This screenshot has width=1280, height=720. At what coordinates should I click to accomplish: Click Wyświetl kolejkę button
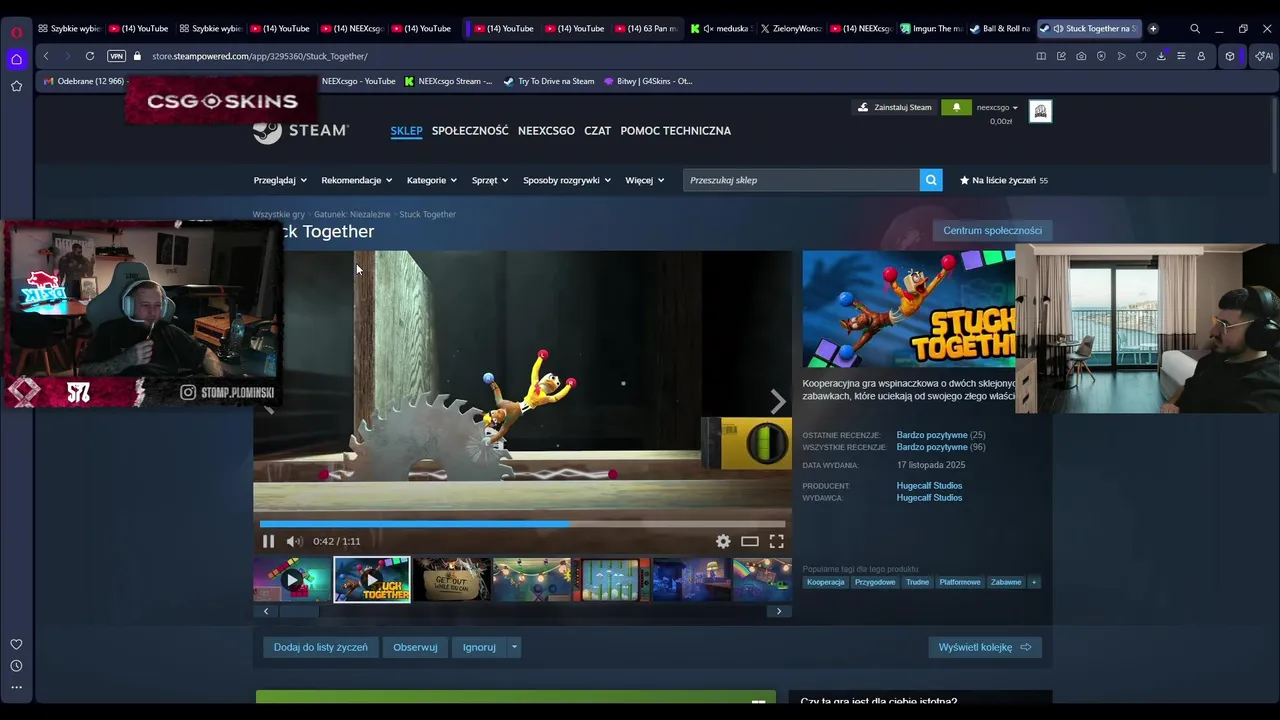coord(985,647)
